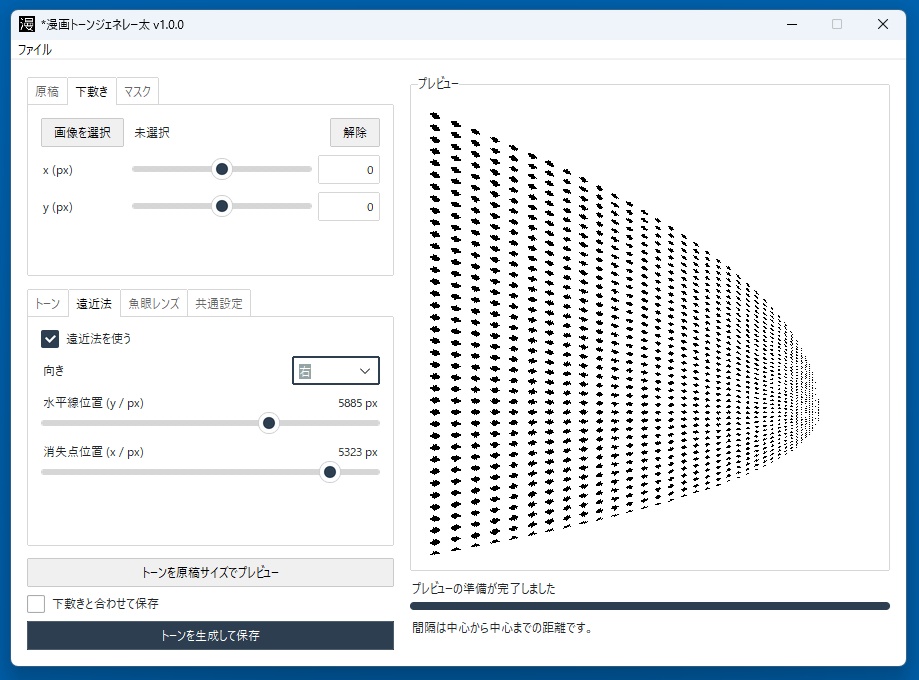This screenshot has height=680, width=919.
Task: Open the マスク tab
Action: pyautogui.click(x=138, y=91)
